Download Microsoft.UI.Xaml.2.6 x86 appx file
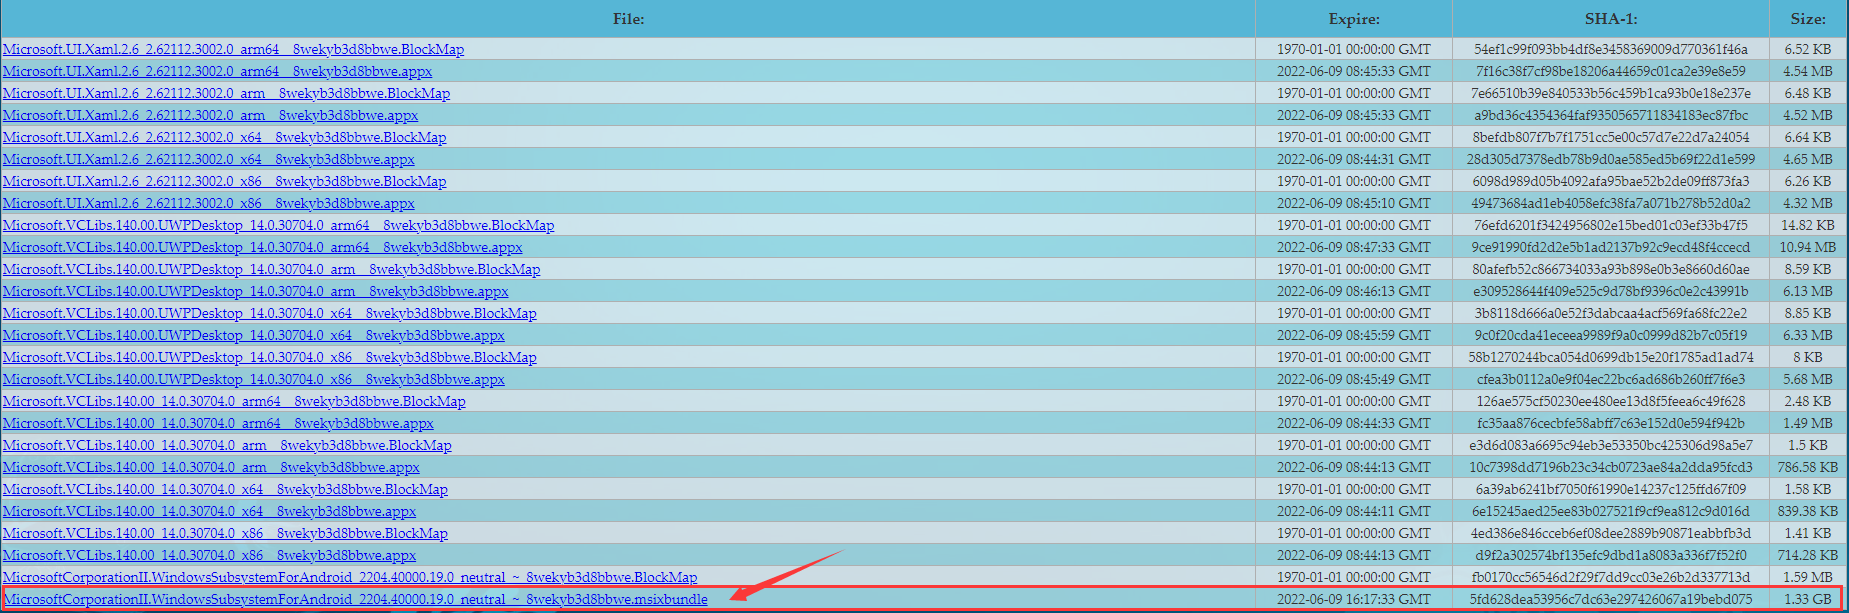 pyautogui.click(x=208, y=203)
